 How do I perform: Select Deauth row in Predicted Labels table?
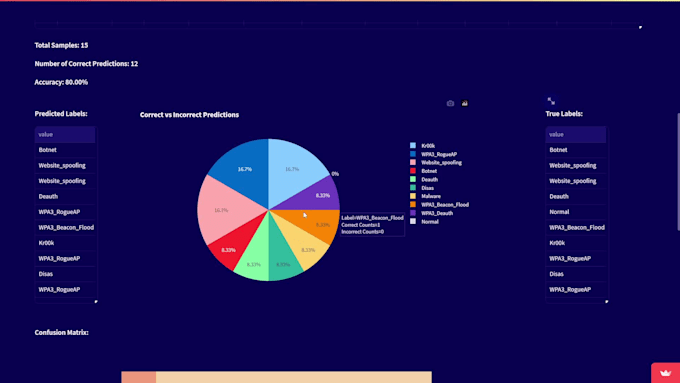click(x=65, y=196)
